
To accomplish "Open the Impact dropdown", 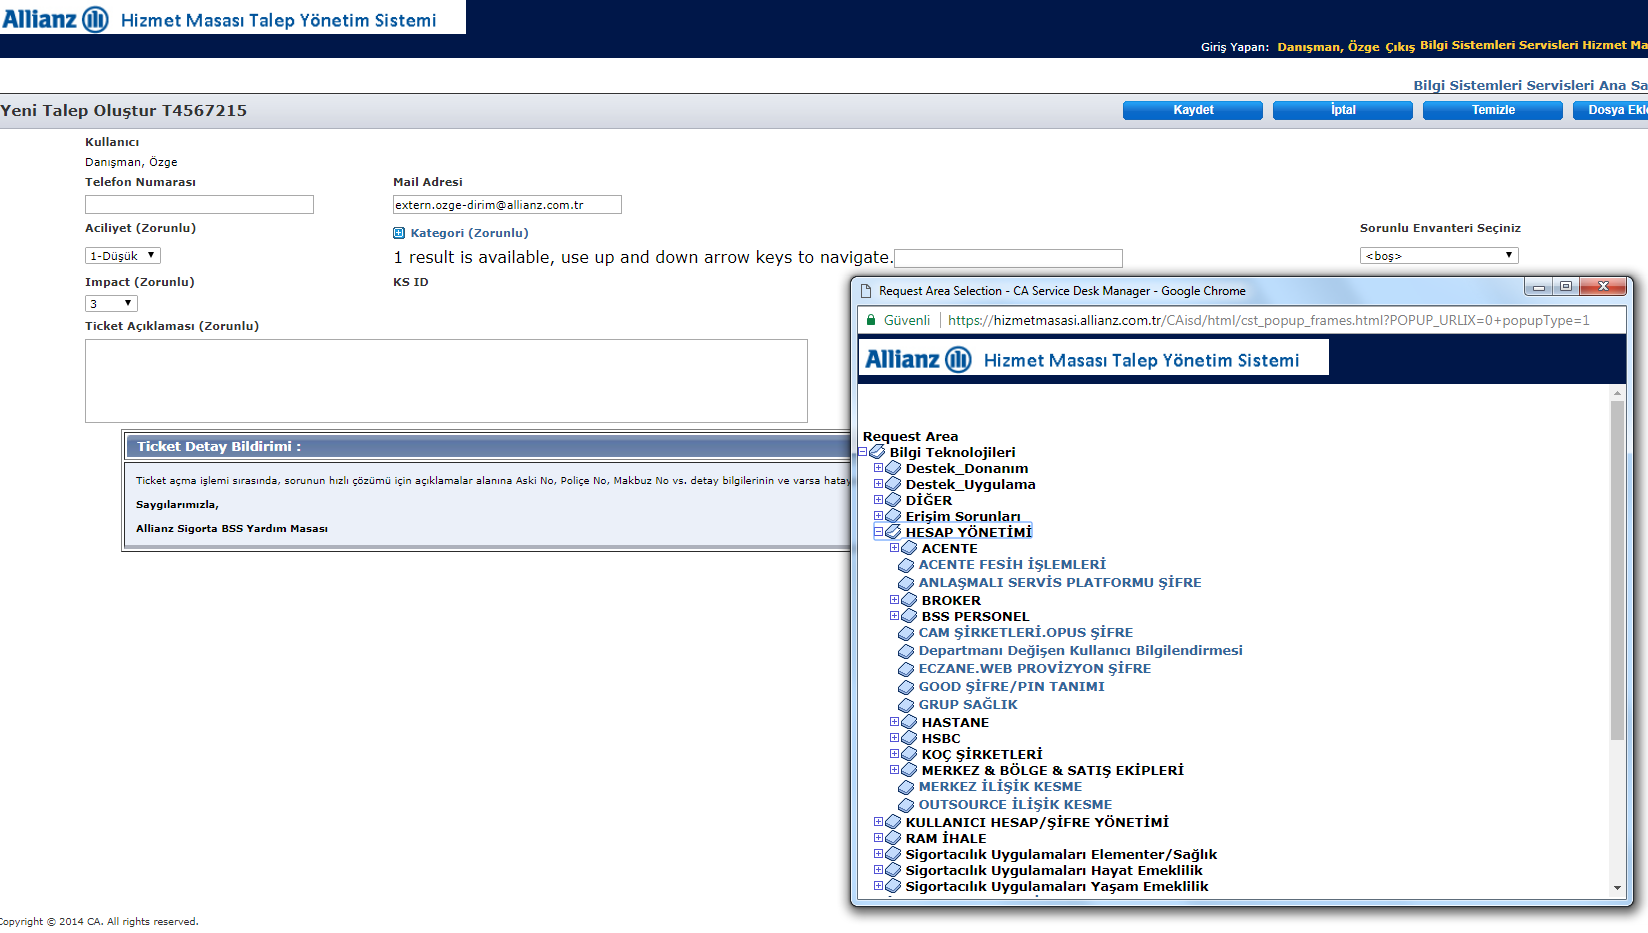I will point(111,303).
